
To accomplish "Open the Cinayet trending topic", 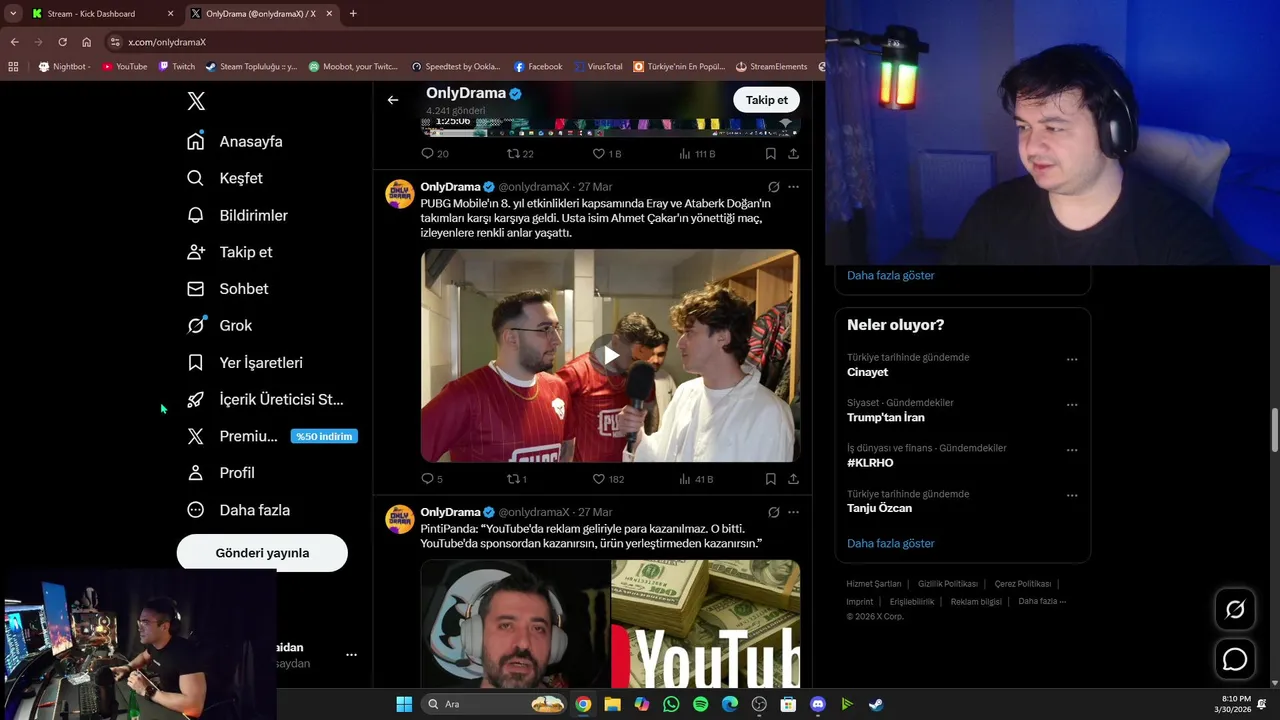I will pos(867,372).
